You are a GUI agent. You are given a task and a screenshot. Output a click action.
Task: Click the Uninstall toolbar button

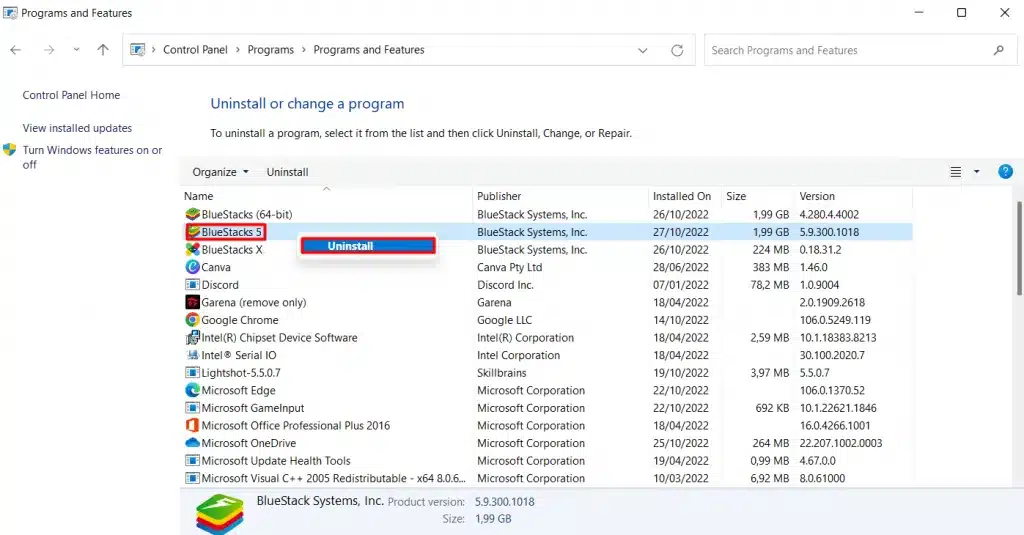287,172
